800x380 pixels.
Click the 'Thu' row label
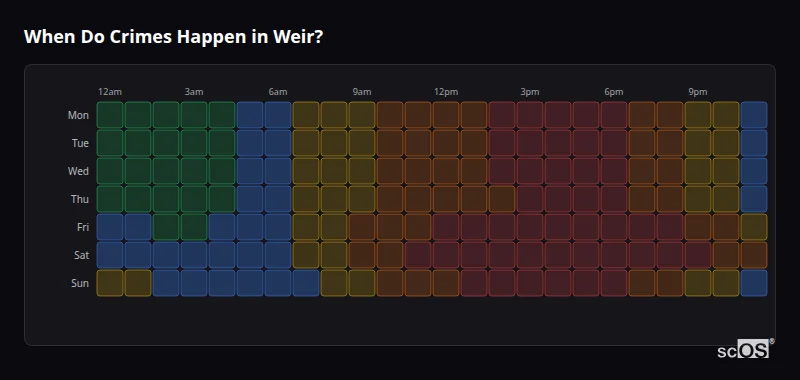click(x=80, y=199)
